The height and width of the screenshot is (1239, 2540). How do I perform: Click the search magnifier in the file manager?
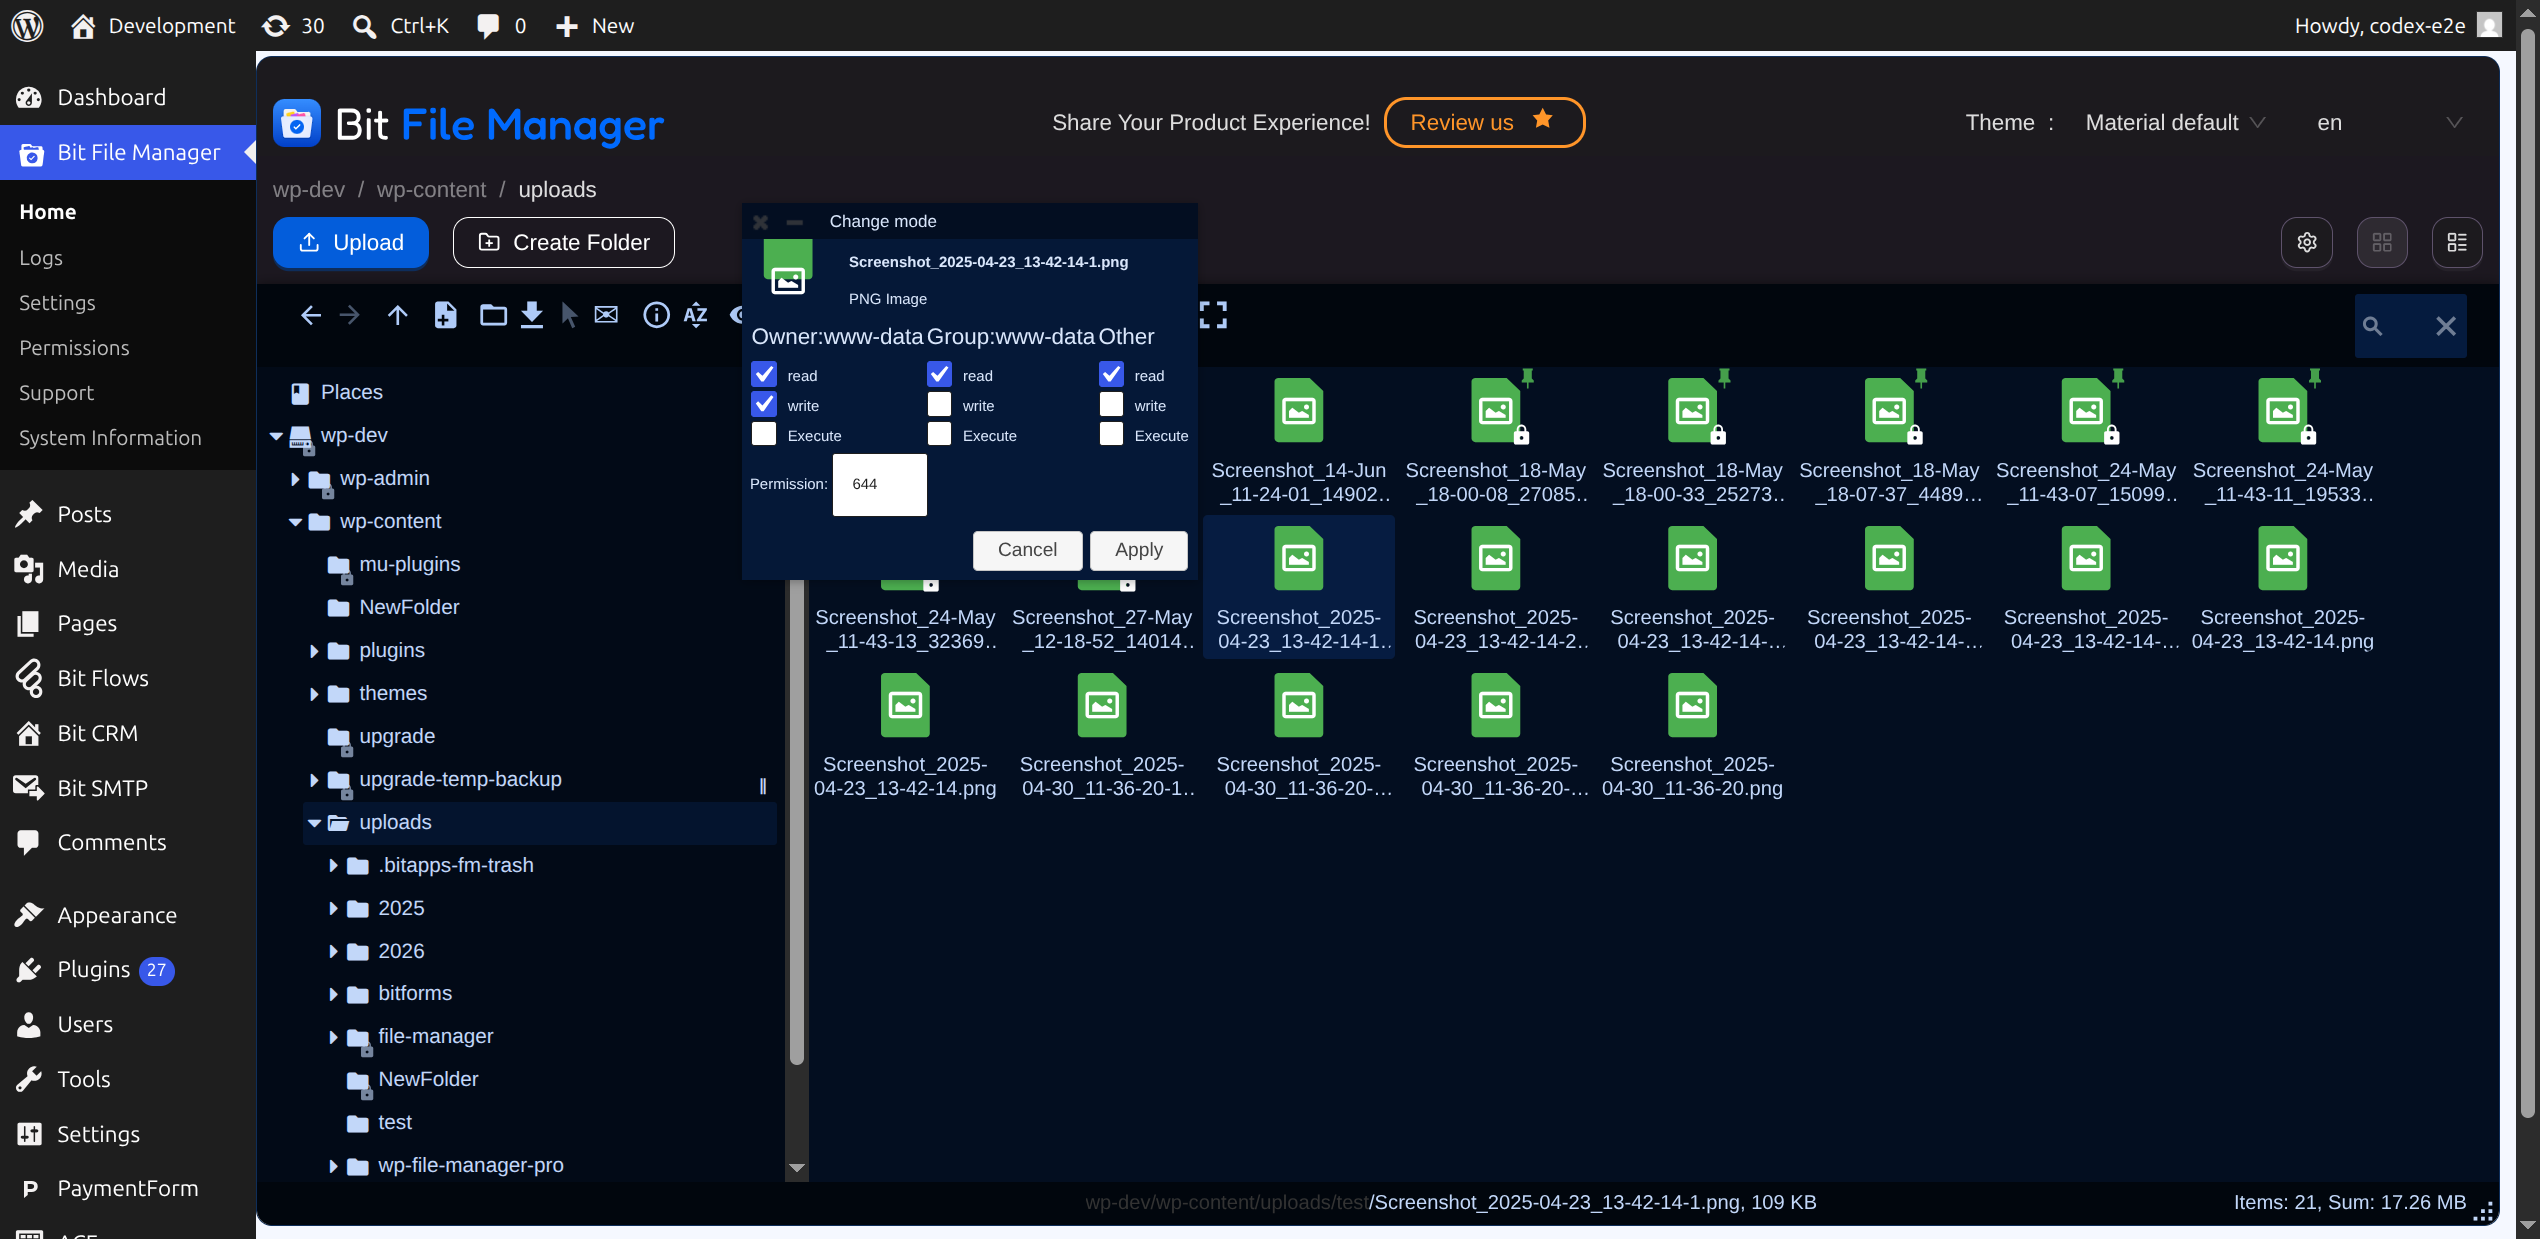[x=2372, y=327]
